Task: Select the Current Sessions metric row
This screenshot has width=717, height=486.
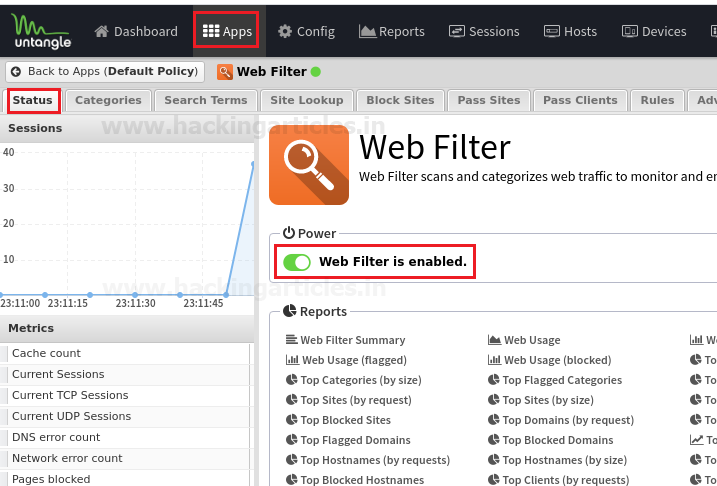Action: point(125,374)
